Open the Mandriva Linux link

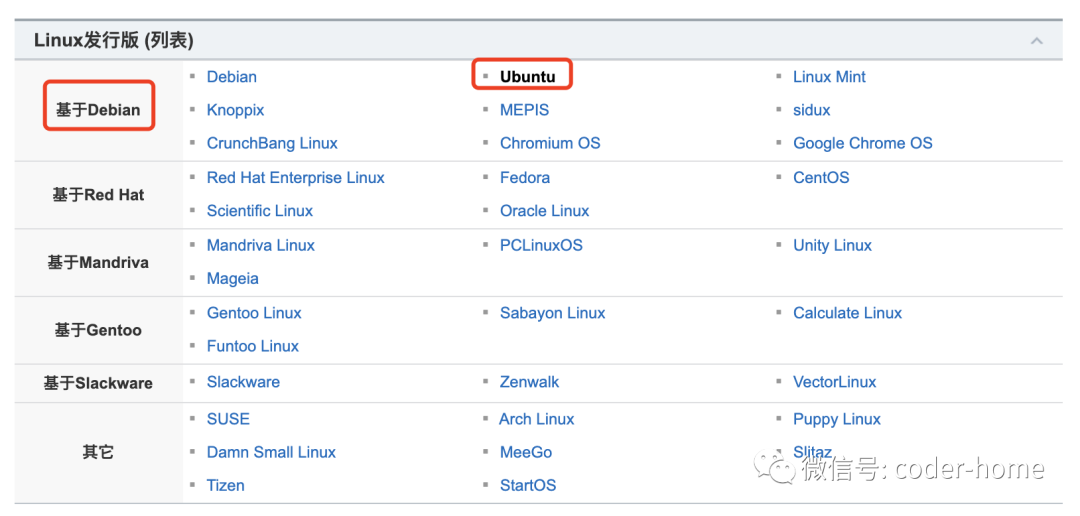point(260,245)
